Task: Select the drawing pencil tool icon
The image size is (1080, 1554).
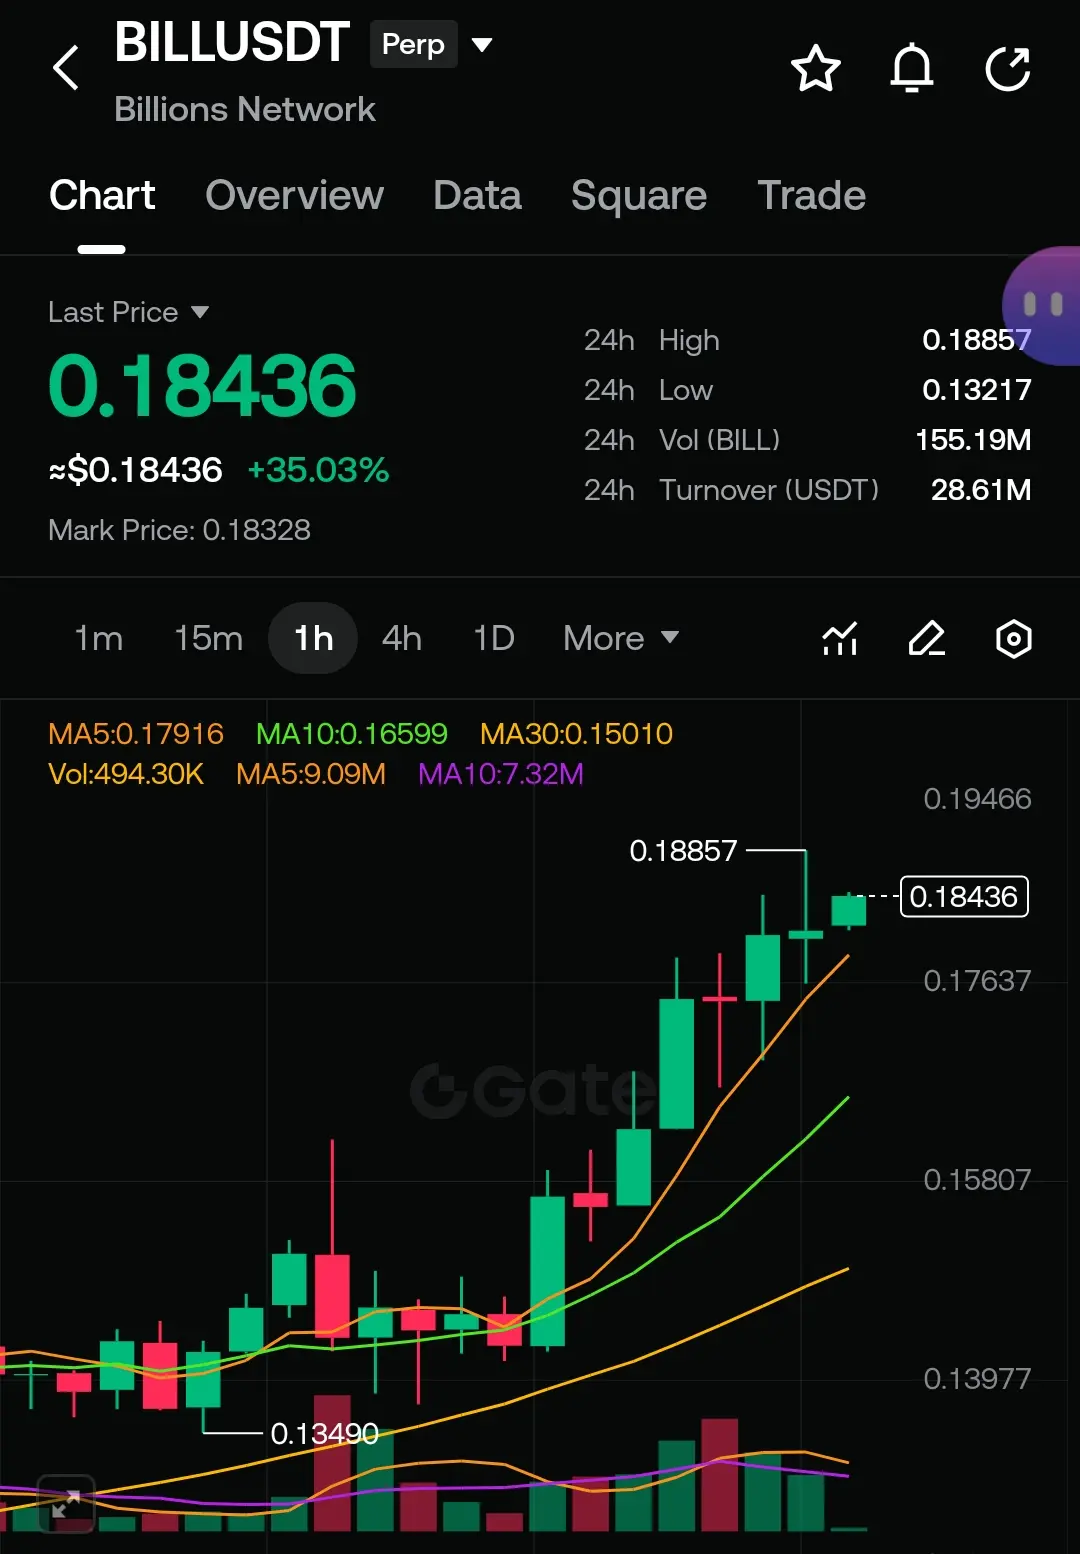Action: 927,638
